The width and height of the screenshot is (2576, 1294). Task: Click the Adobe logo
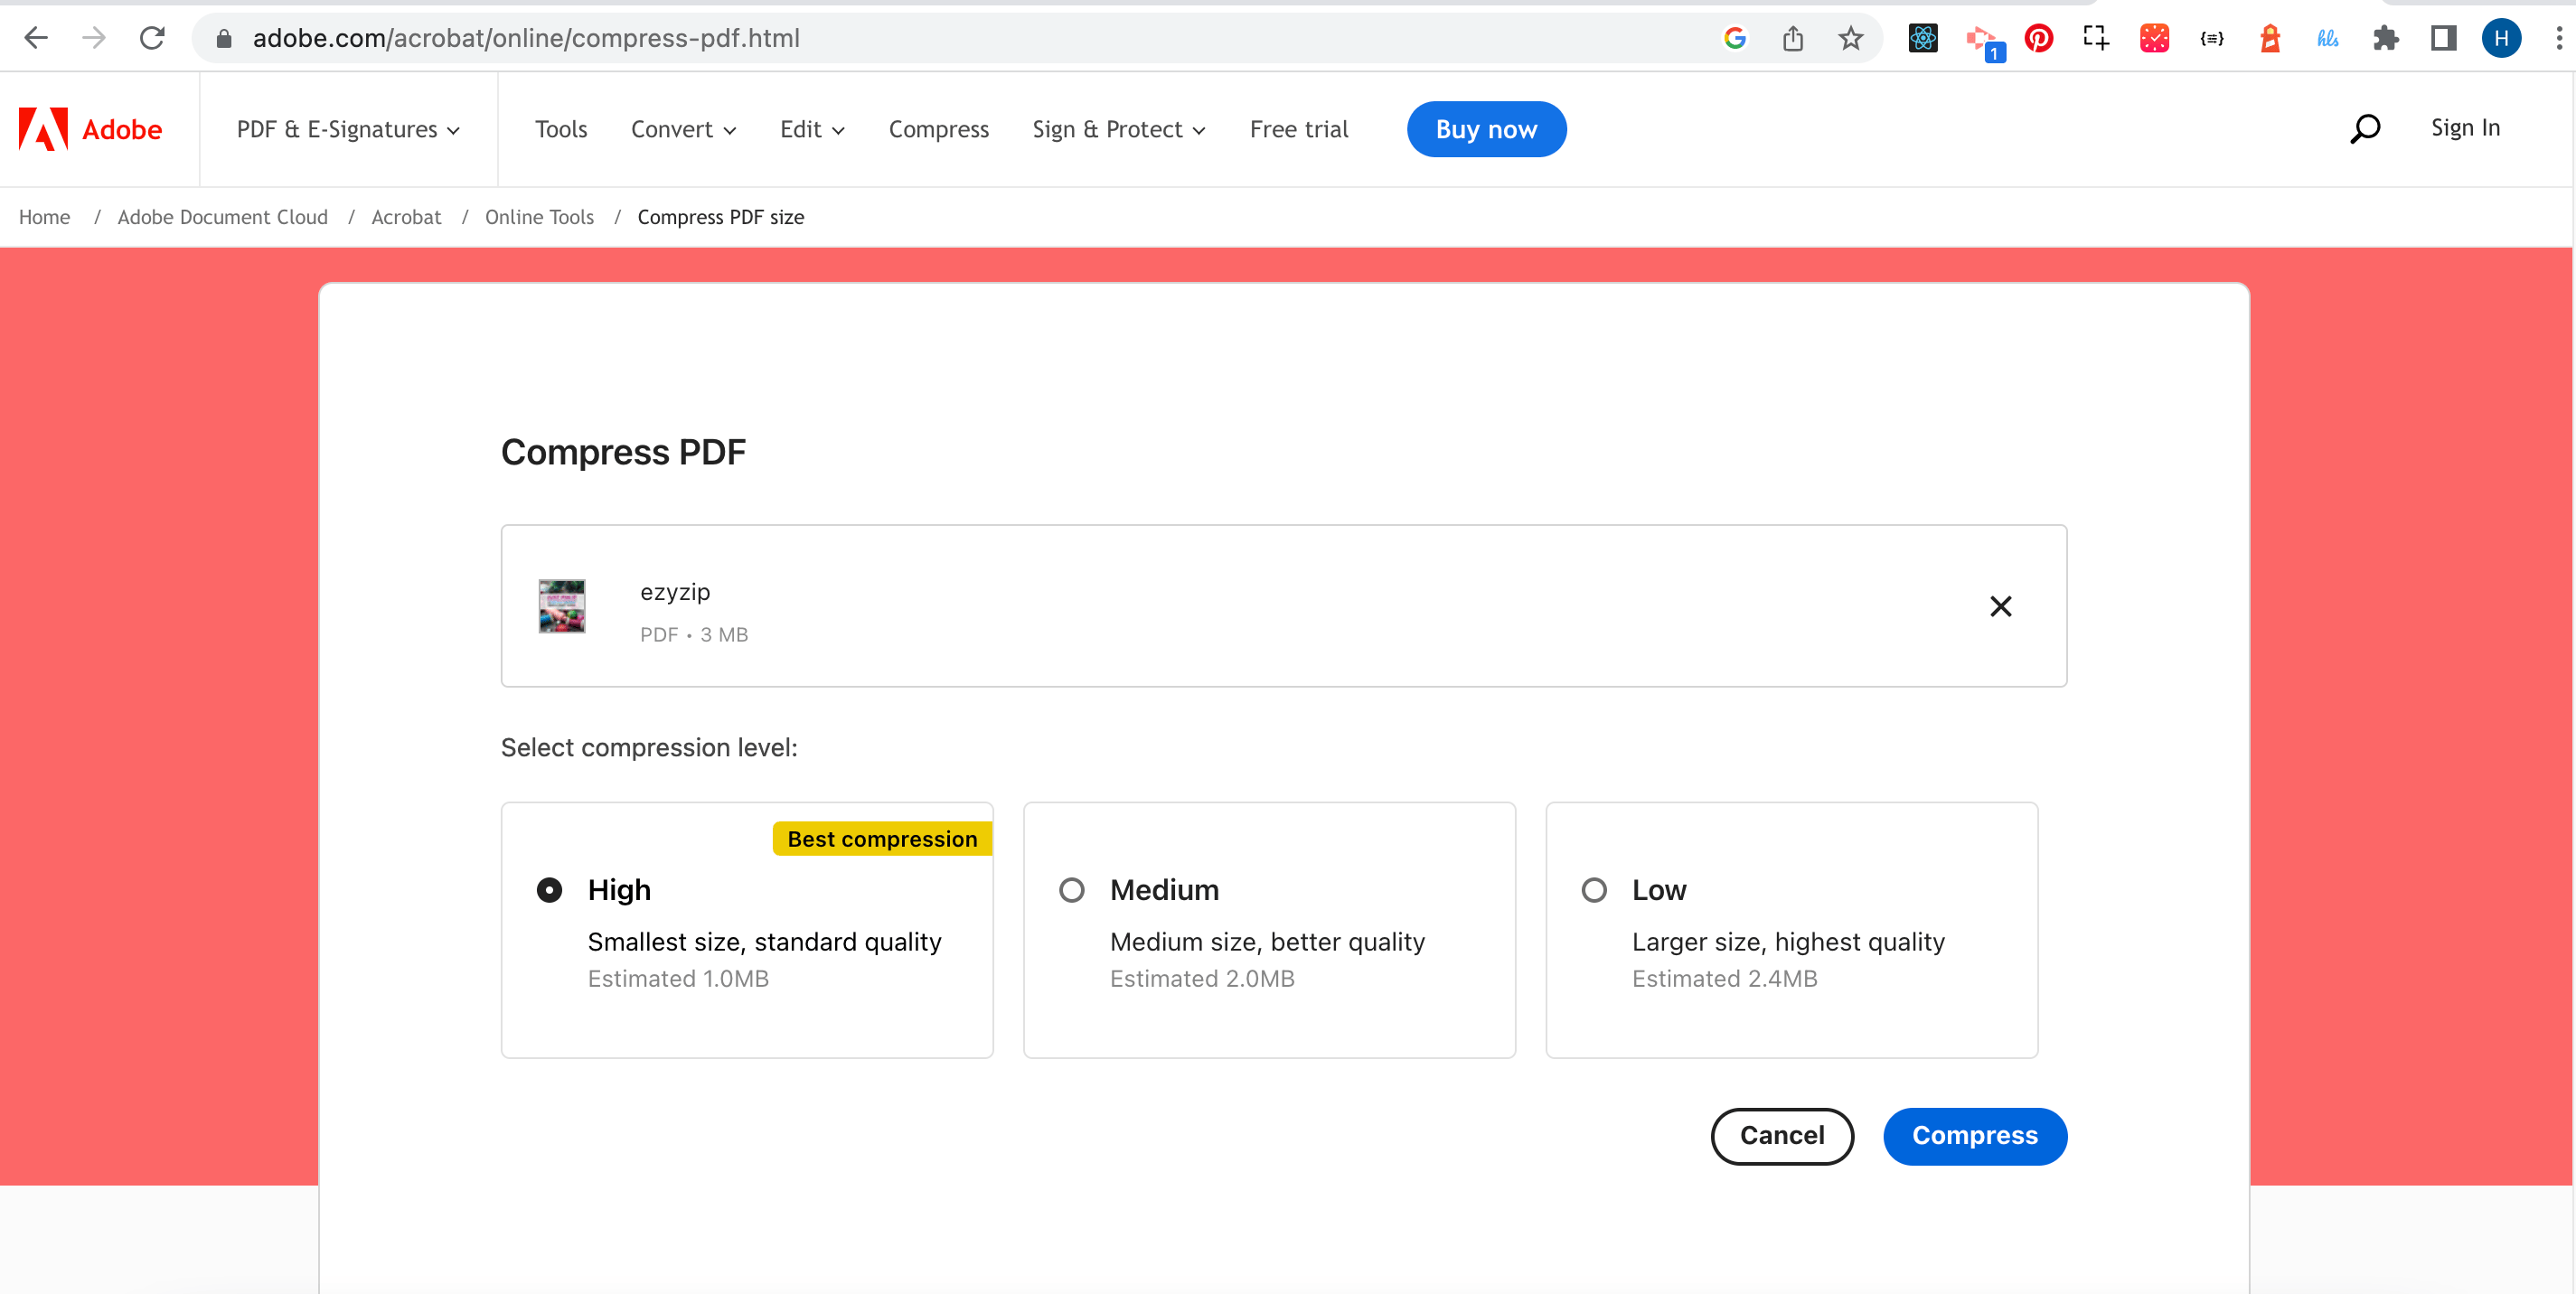coord(90,128)
